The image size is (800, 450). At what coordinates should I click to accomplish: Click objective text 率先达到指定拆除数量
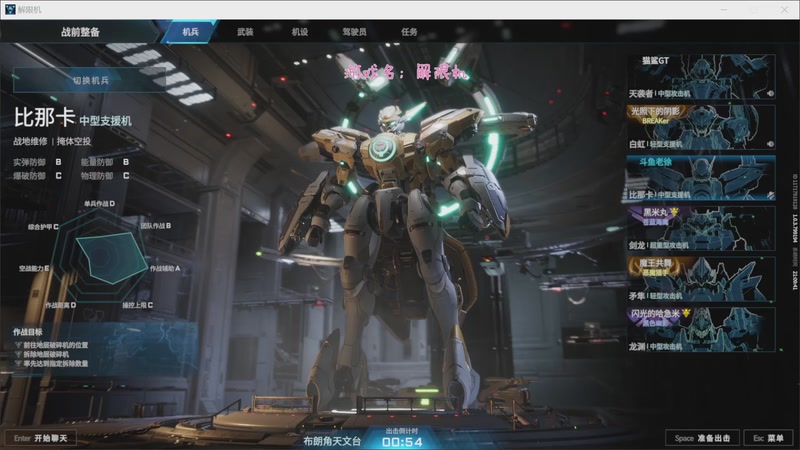[x=56, y=363]
